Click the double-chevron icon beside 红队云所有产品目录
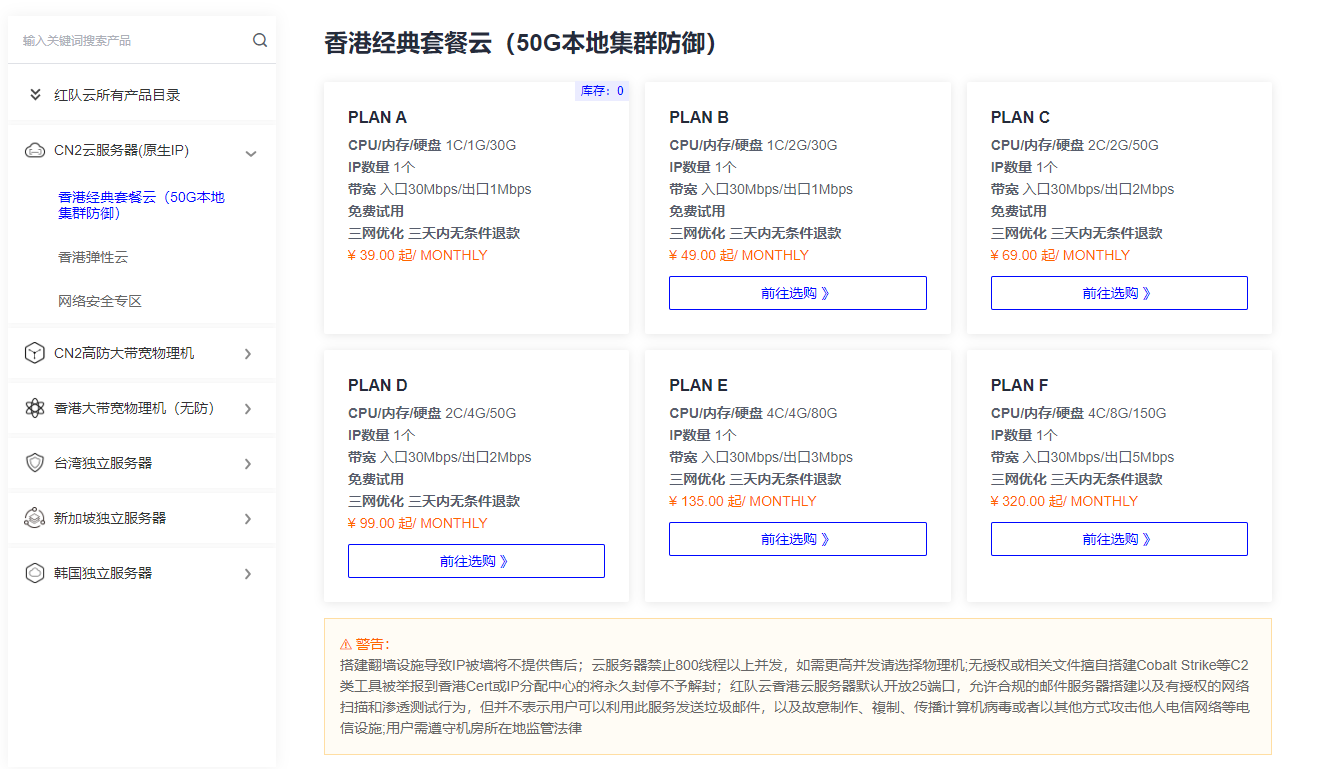 35,95
